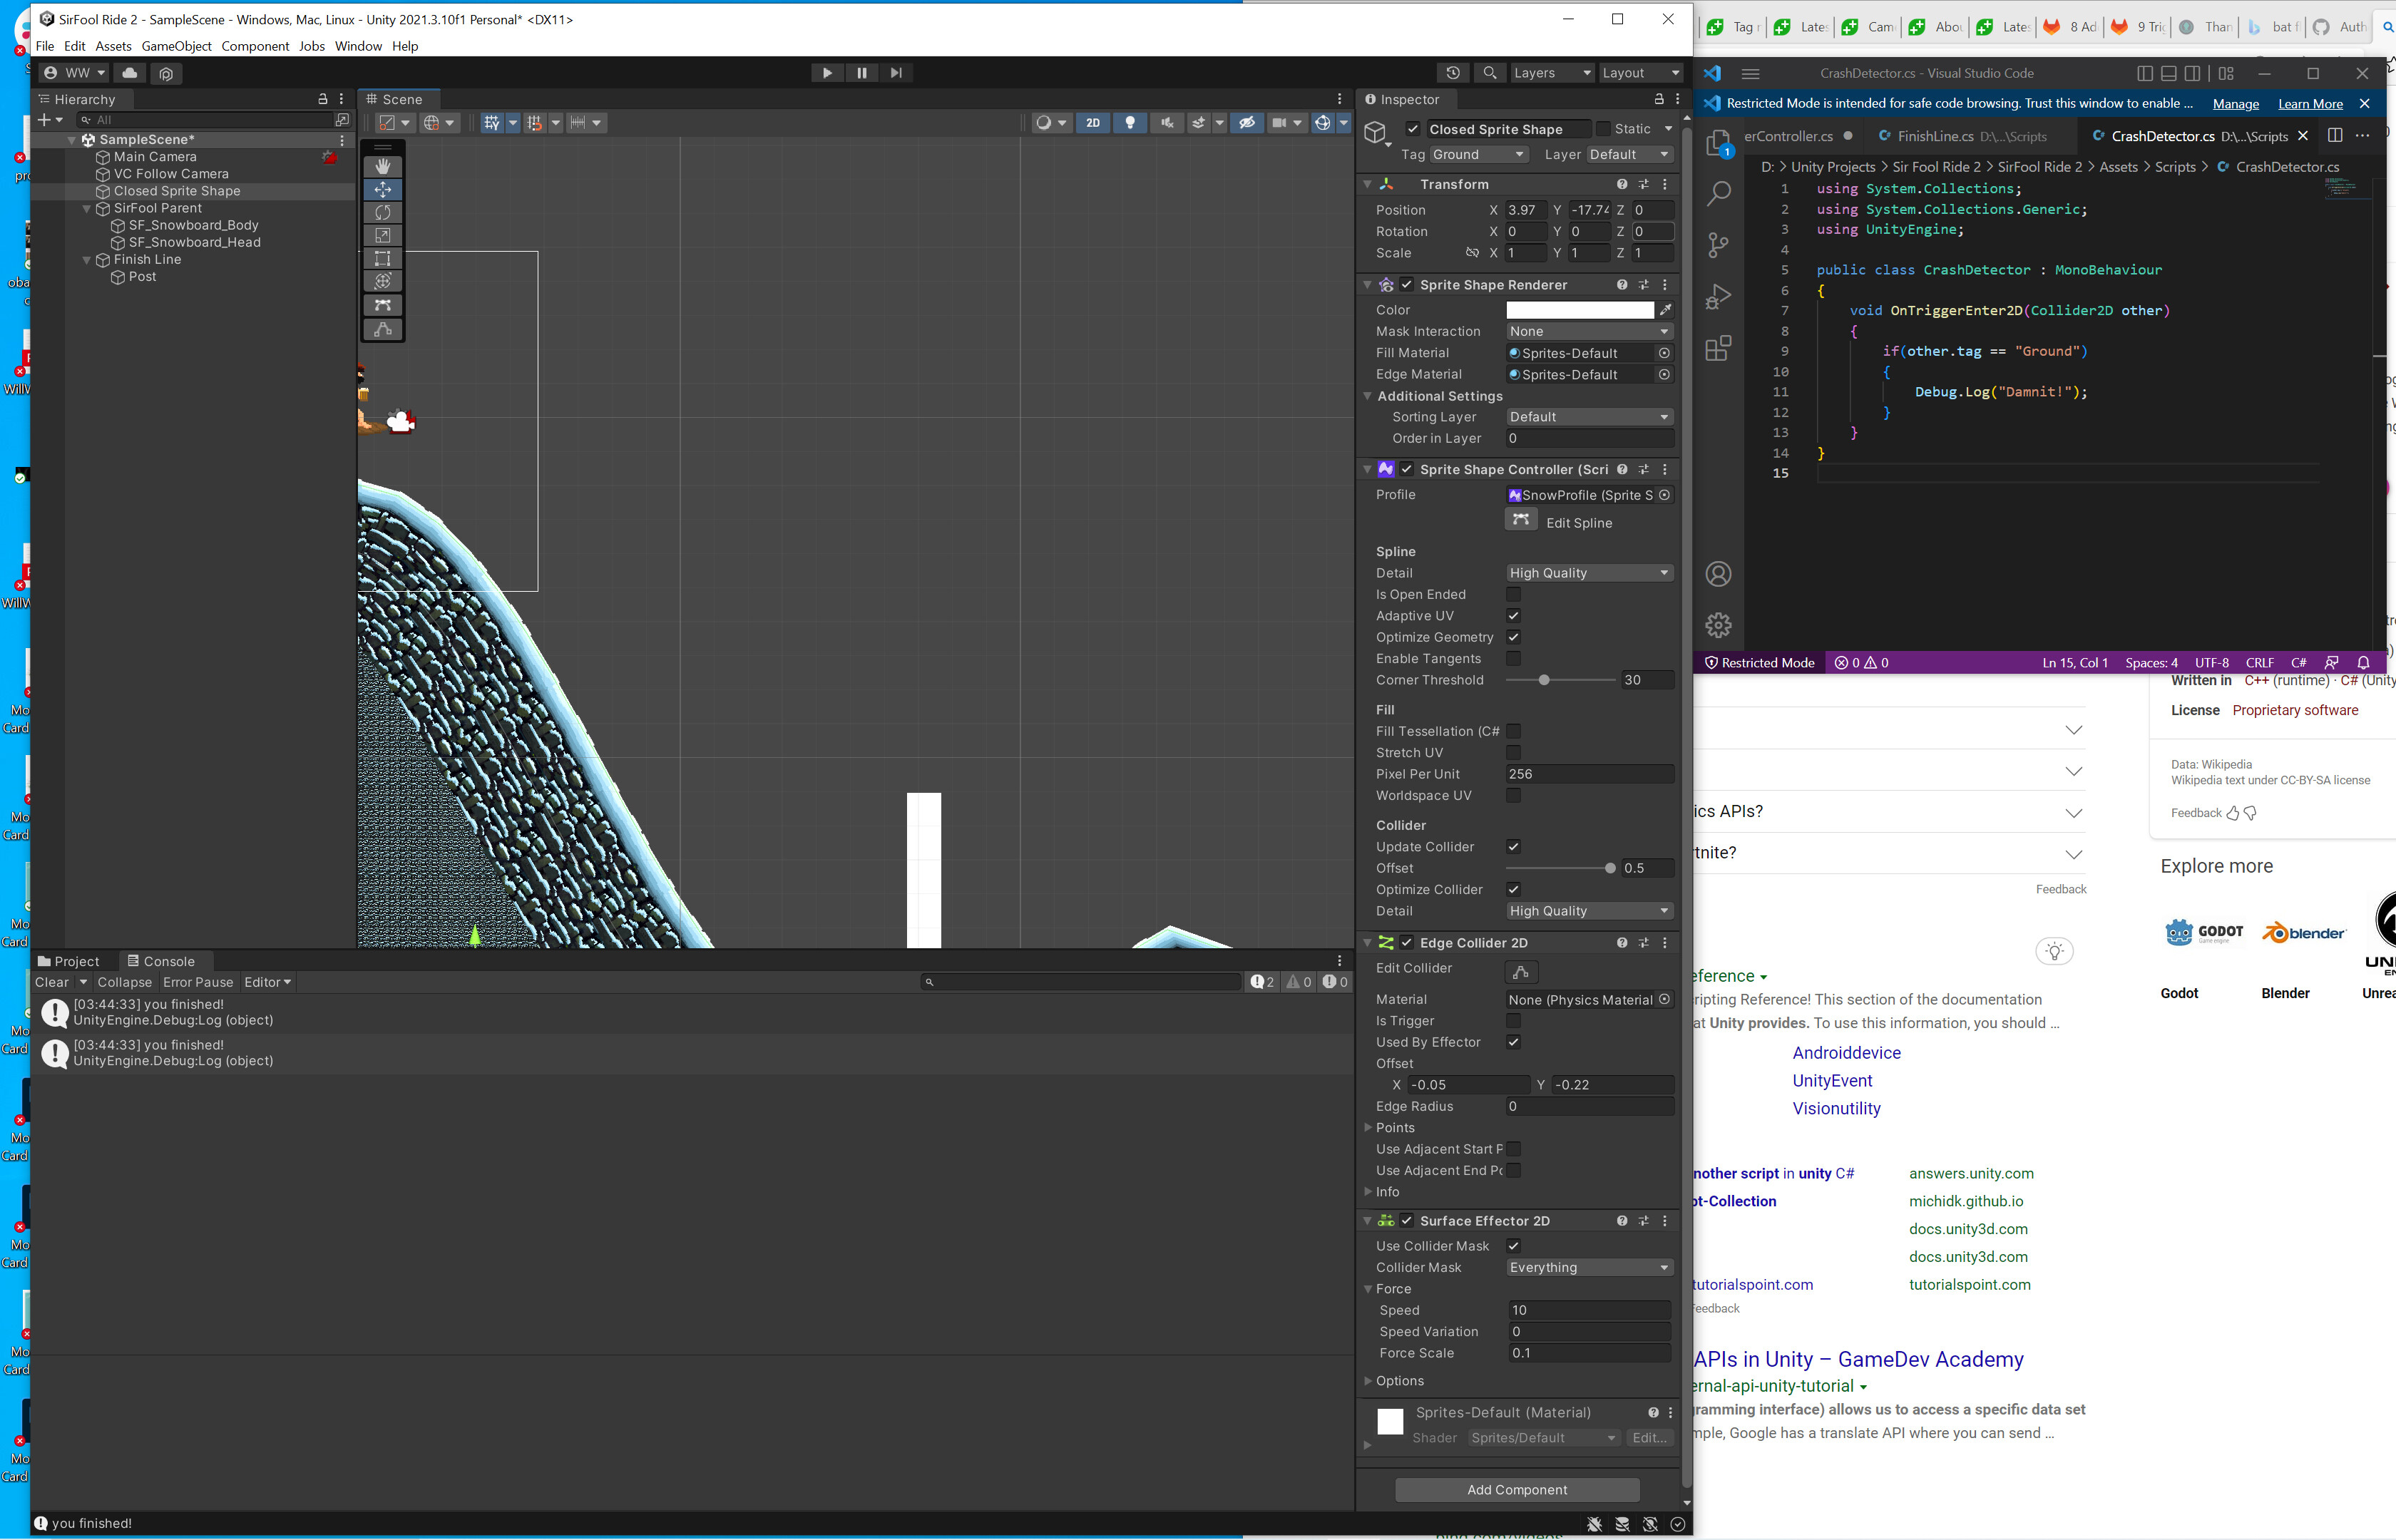Switch to the Project tab
Image resolution: width=2396 pixels, height=1540 pixels.
tap(69, 961)
